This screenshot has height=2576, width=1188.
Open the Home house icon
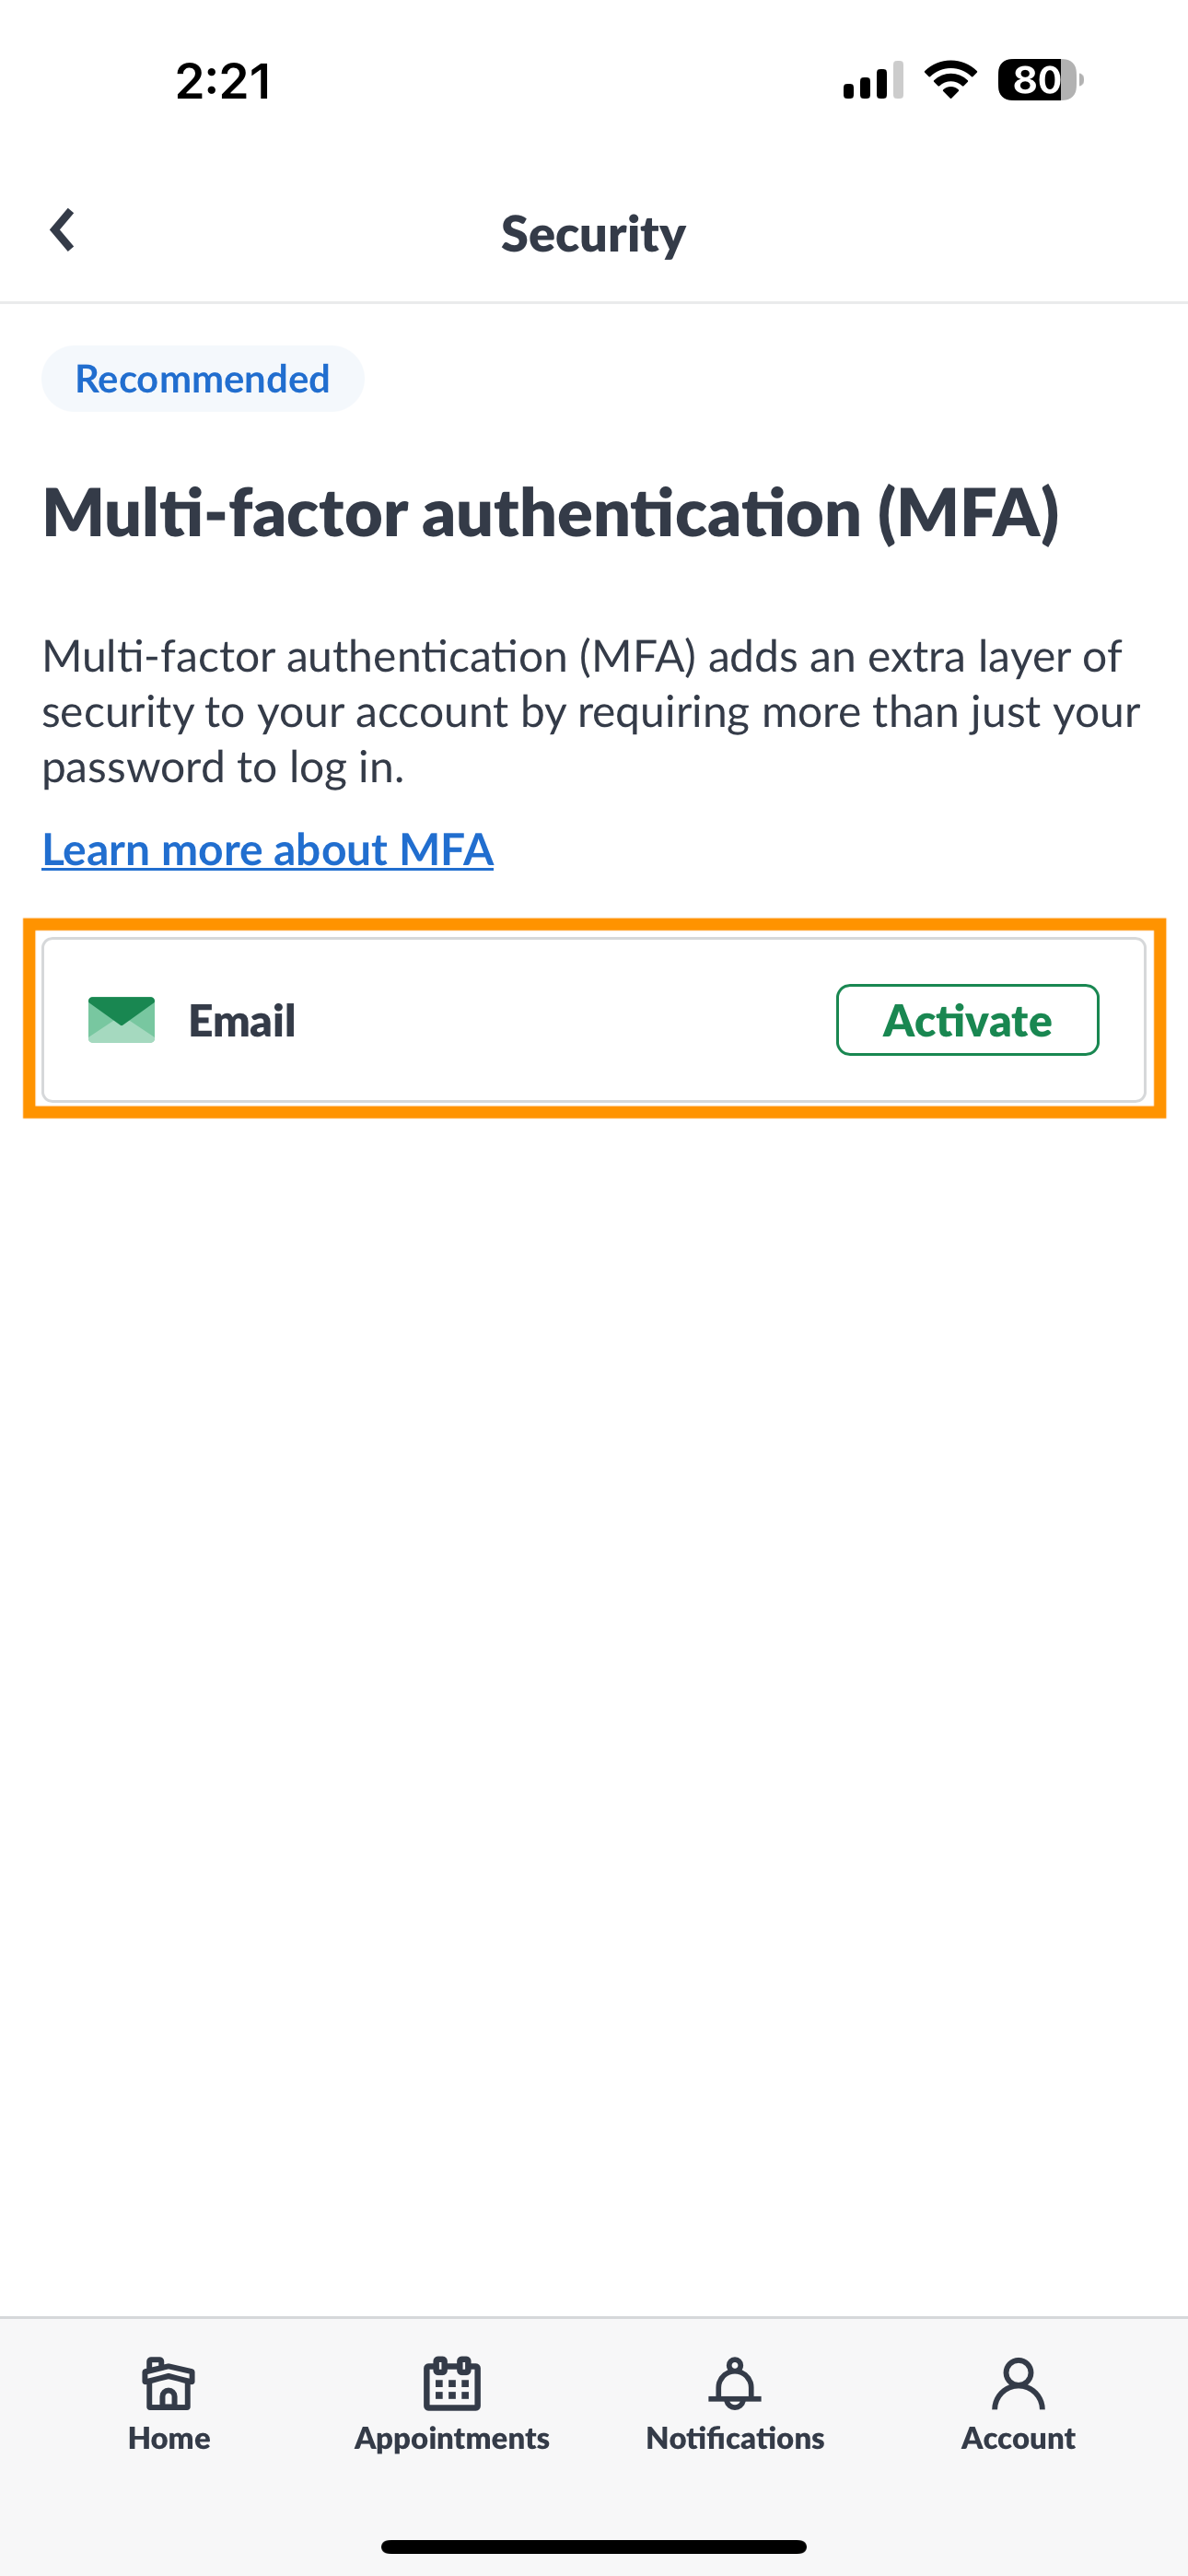[169, 2384]
